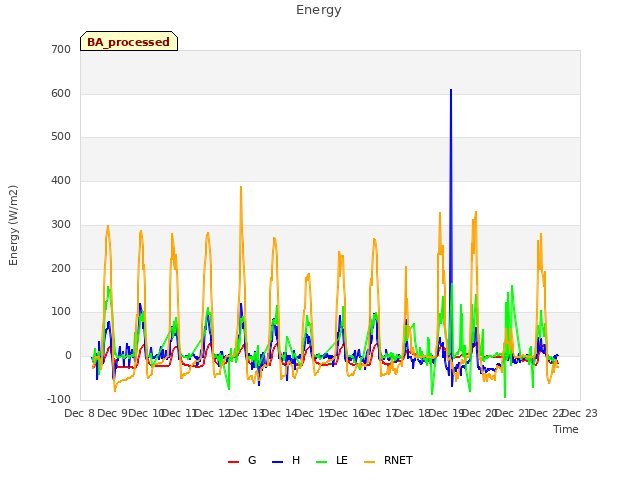This screenshot has width=640, height=480.
Task: Click the green LE legend color marker
Action: 322,462
